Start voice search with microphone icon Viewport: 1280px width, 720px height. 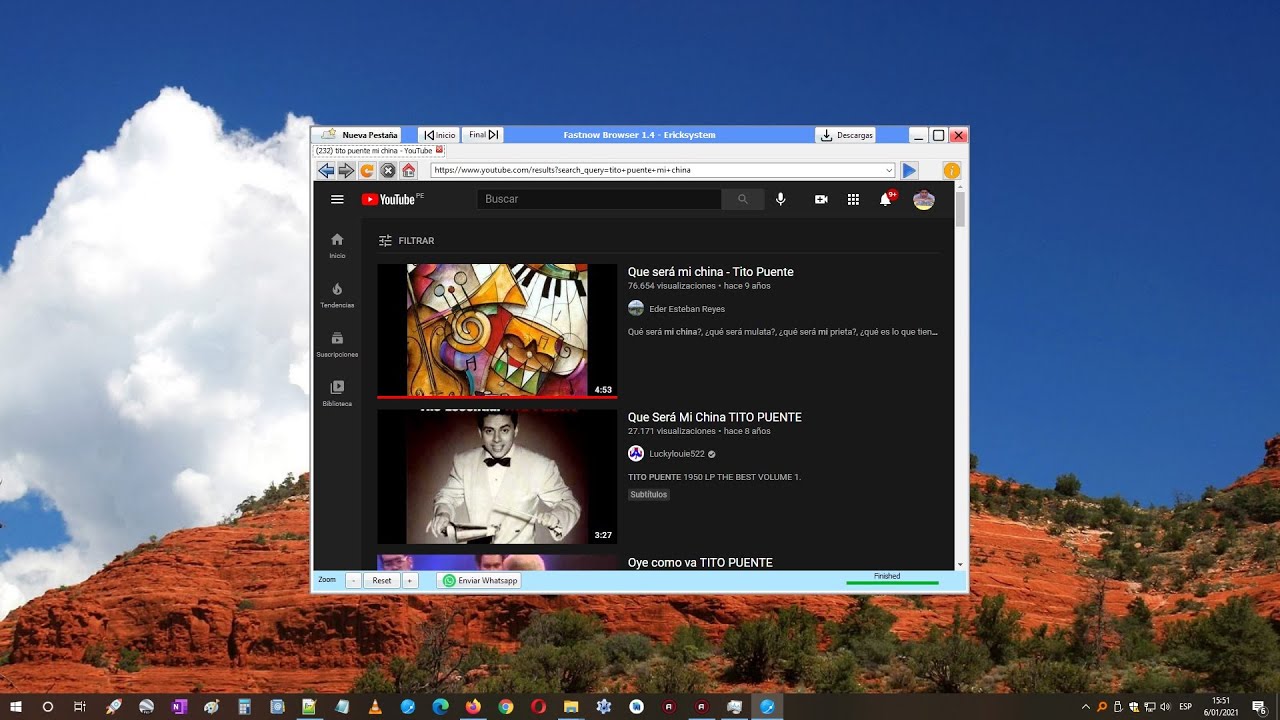781,199
